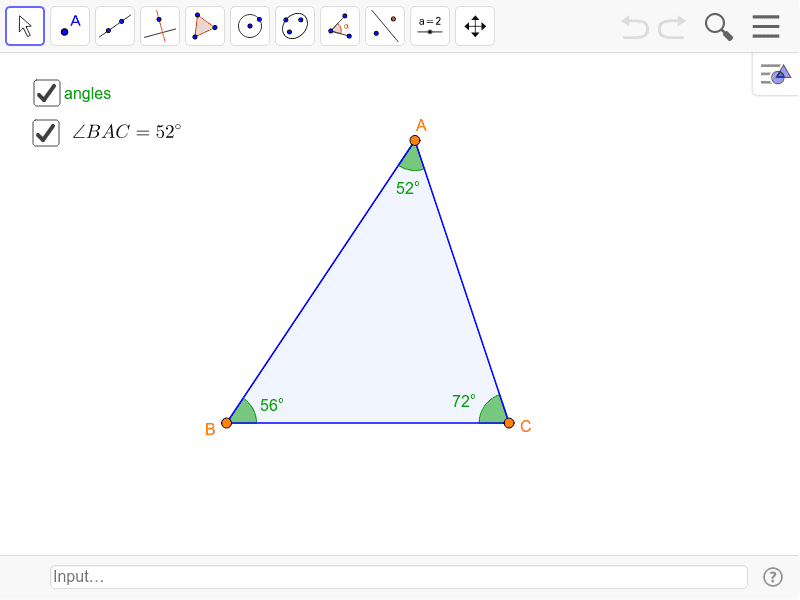Open the search function

point(718,27)
